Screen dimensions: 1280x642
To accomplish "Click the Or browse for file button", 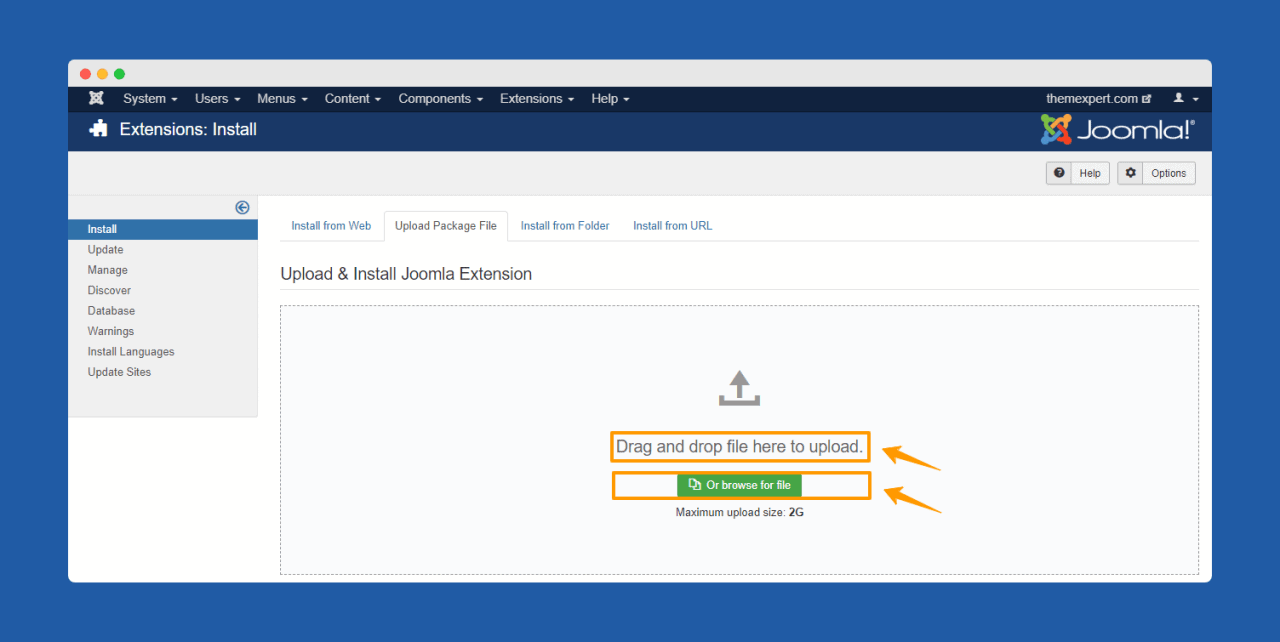I will tap(739, 485).
